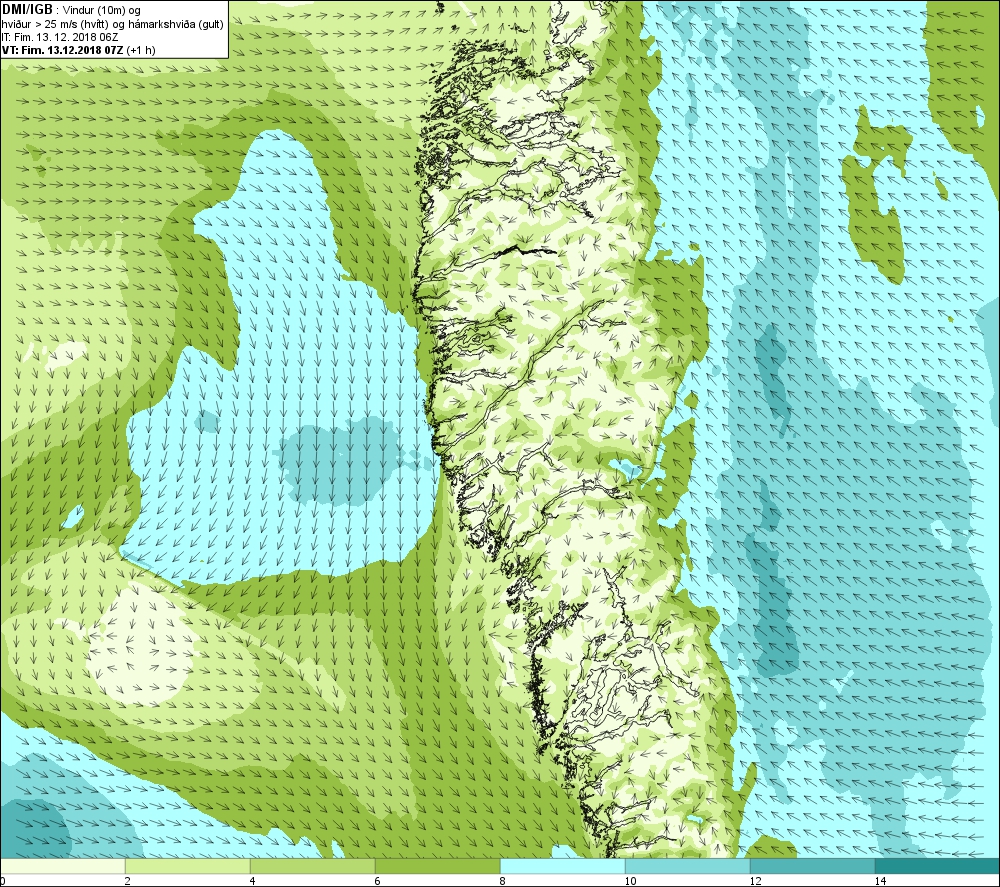The height and width of the screenshot is (887, 1000).
Task: Click the 8–10 m/s light cyan swatch
Action: (562, 866)
